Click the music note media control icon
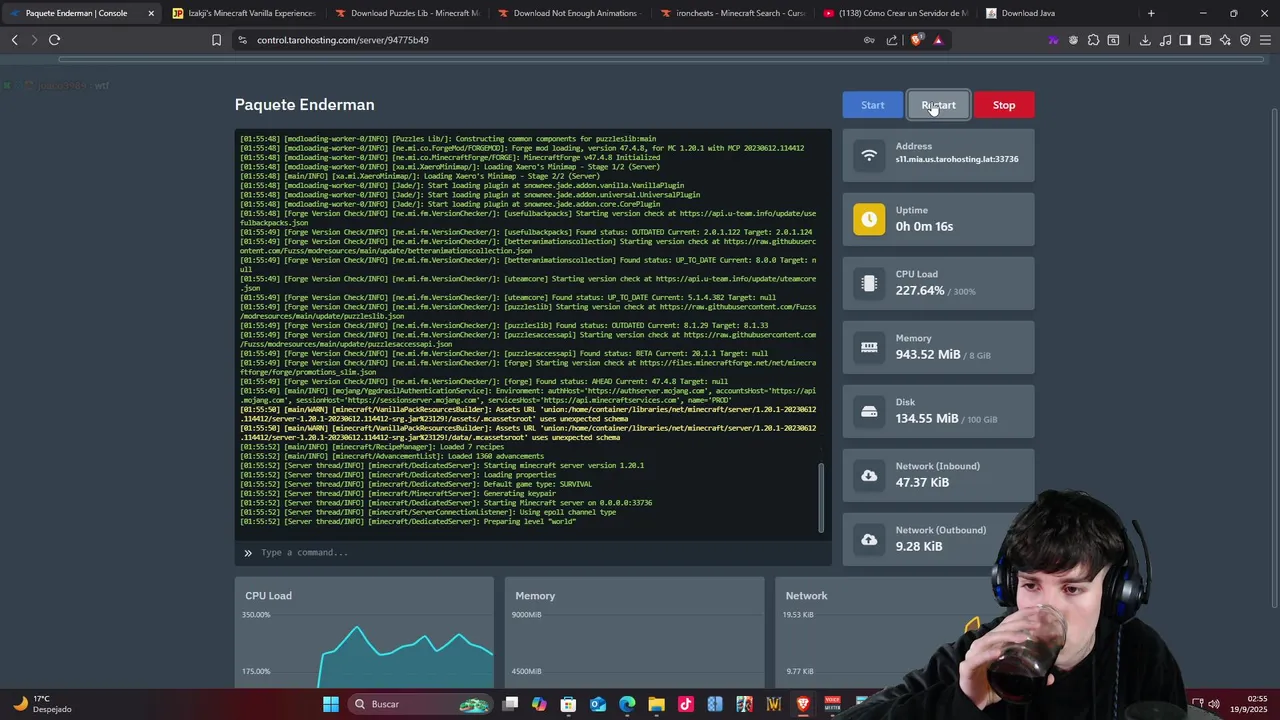Image resolution: width=1280 pixels, height=720 pixels. pyautogui.click(x=1165, y=40)
